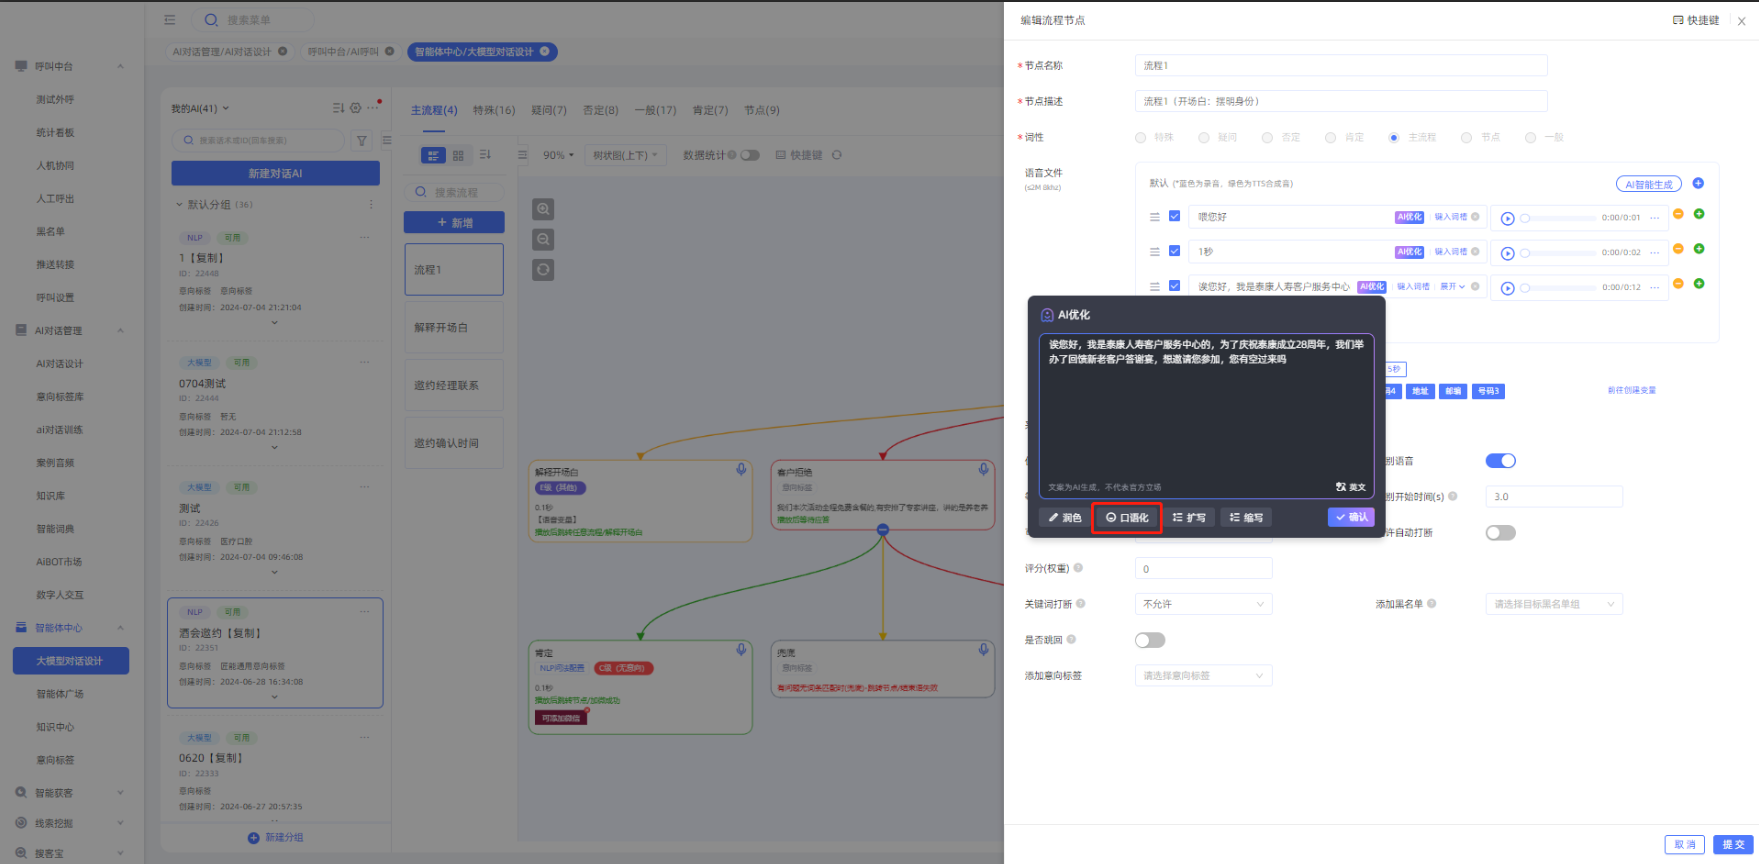Image resolution: width=1759 pixels, height=864 pixels.
Task: Click the 英文 translate icon in the AI优化 popup
Action: (x=1350, y=487)
